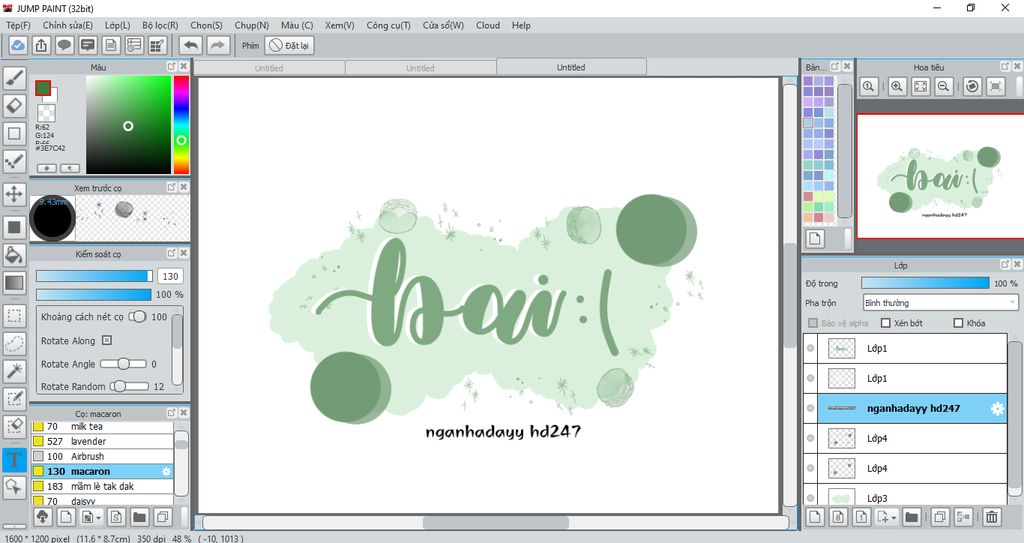This screenshot has width=1024, height=543.
Task: Toggle the Rotate Along checkbox
Action: pos(107,340)
